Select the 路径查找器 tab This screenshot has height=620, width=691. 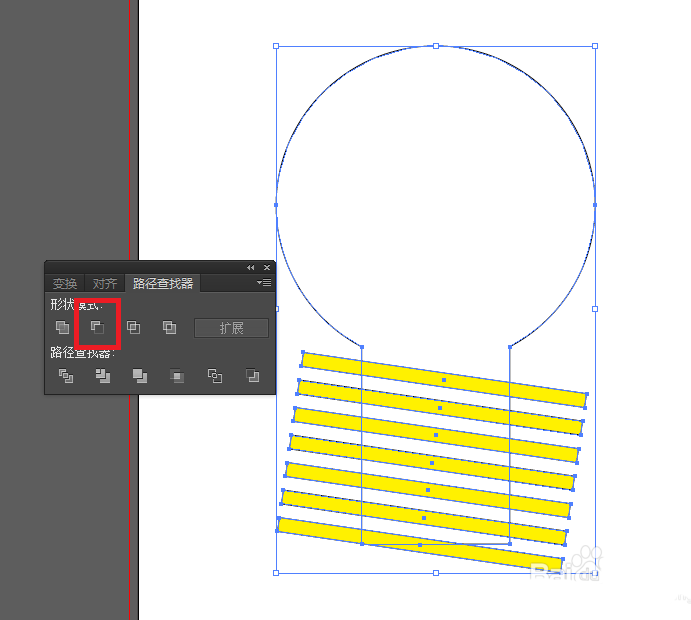(x=163, y=283)
